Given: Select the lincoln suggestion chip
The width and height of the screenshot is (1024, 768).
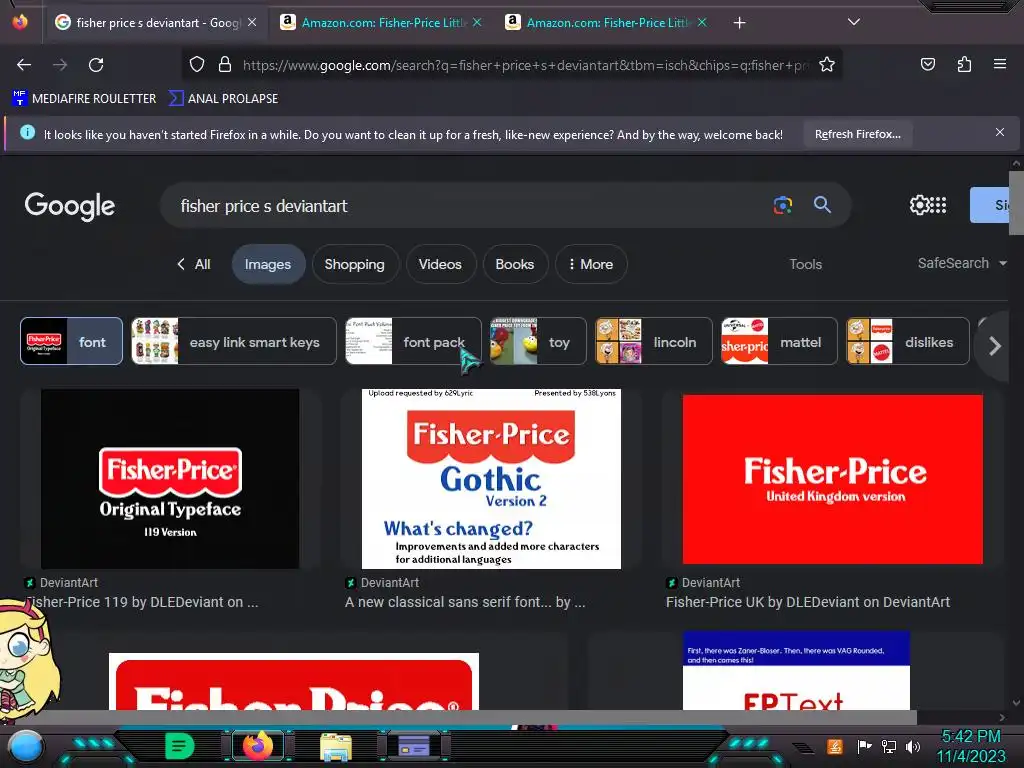Looking at the screenshot, I should (x=654, y=341).
